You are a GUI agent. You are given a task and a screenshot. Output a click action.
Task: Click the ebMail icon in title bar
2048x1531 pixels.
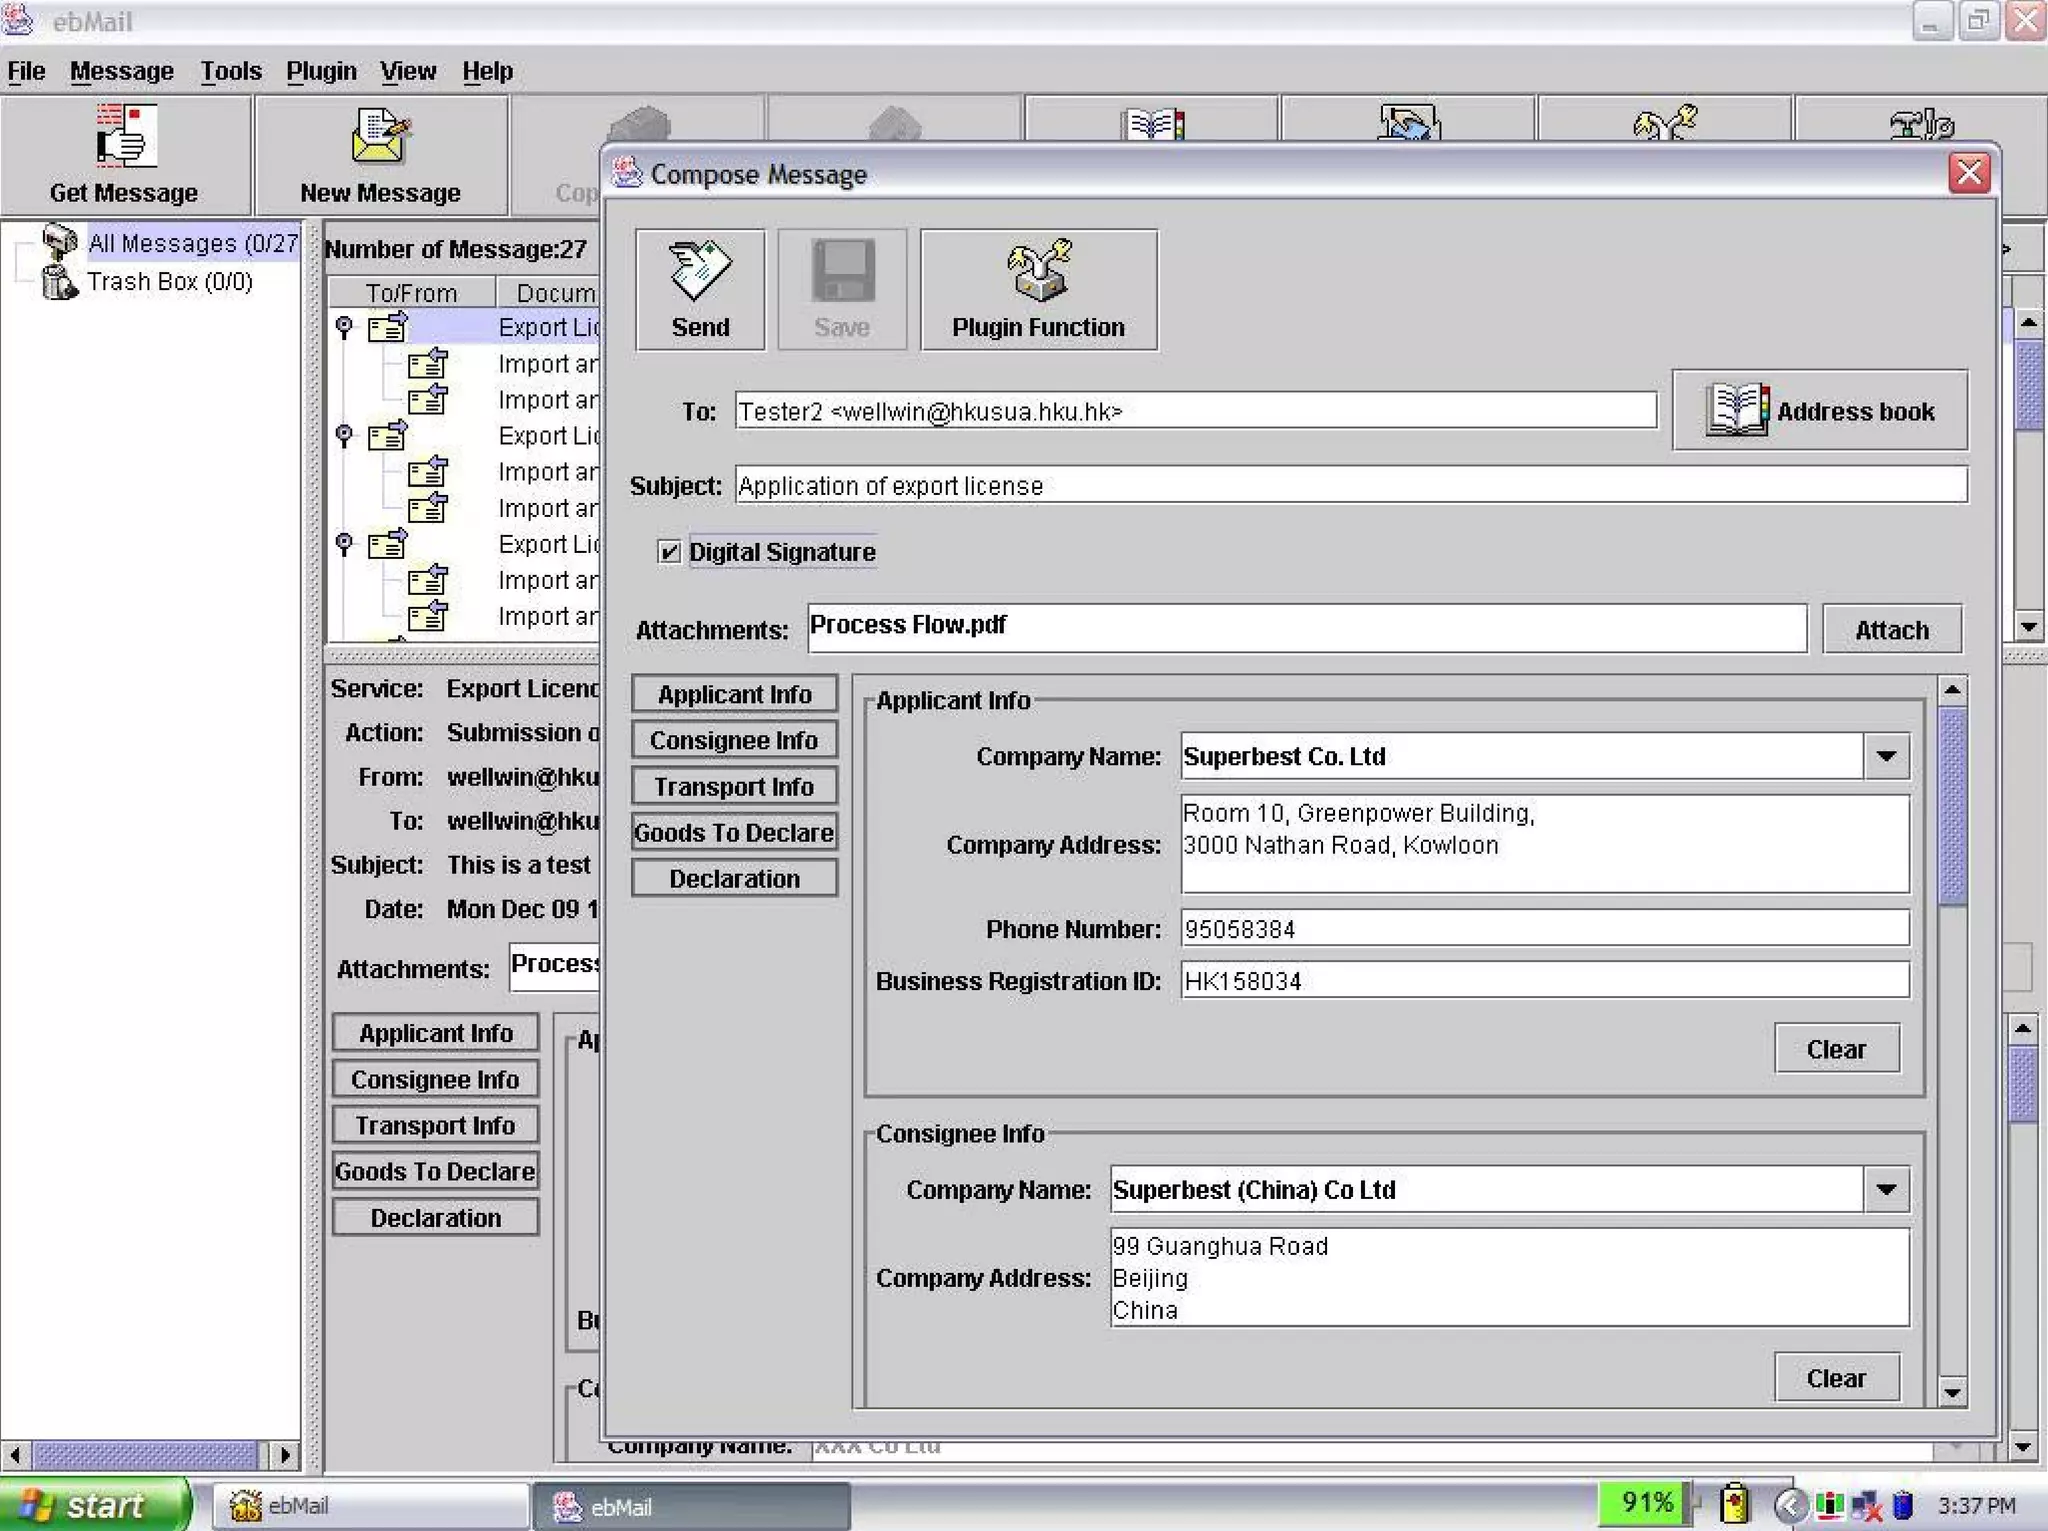coord(19,20)
